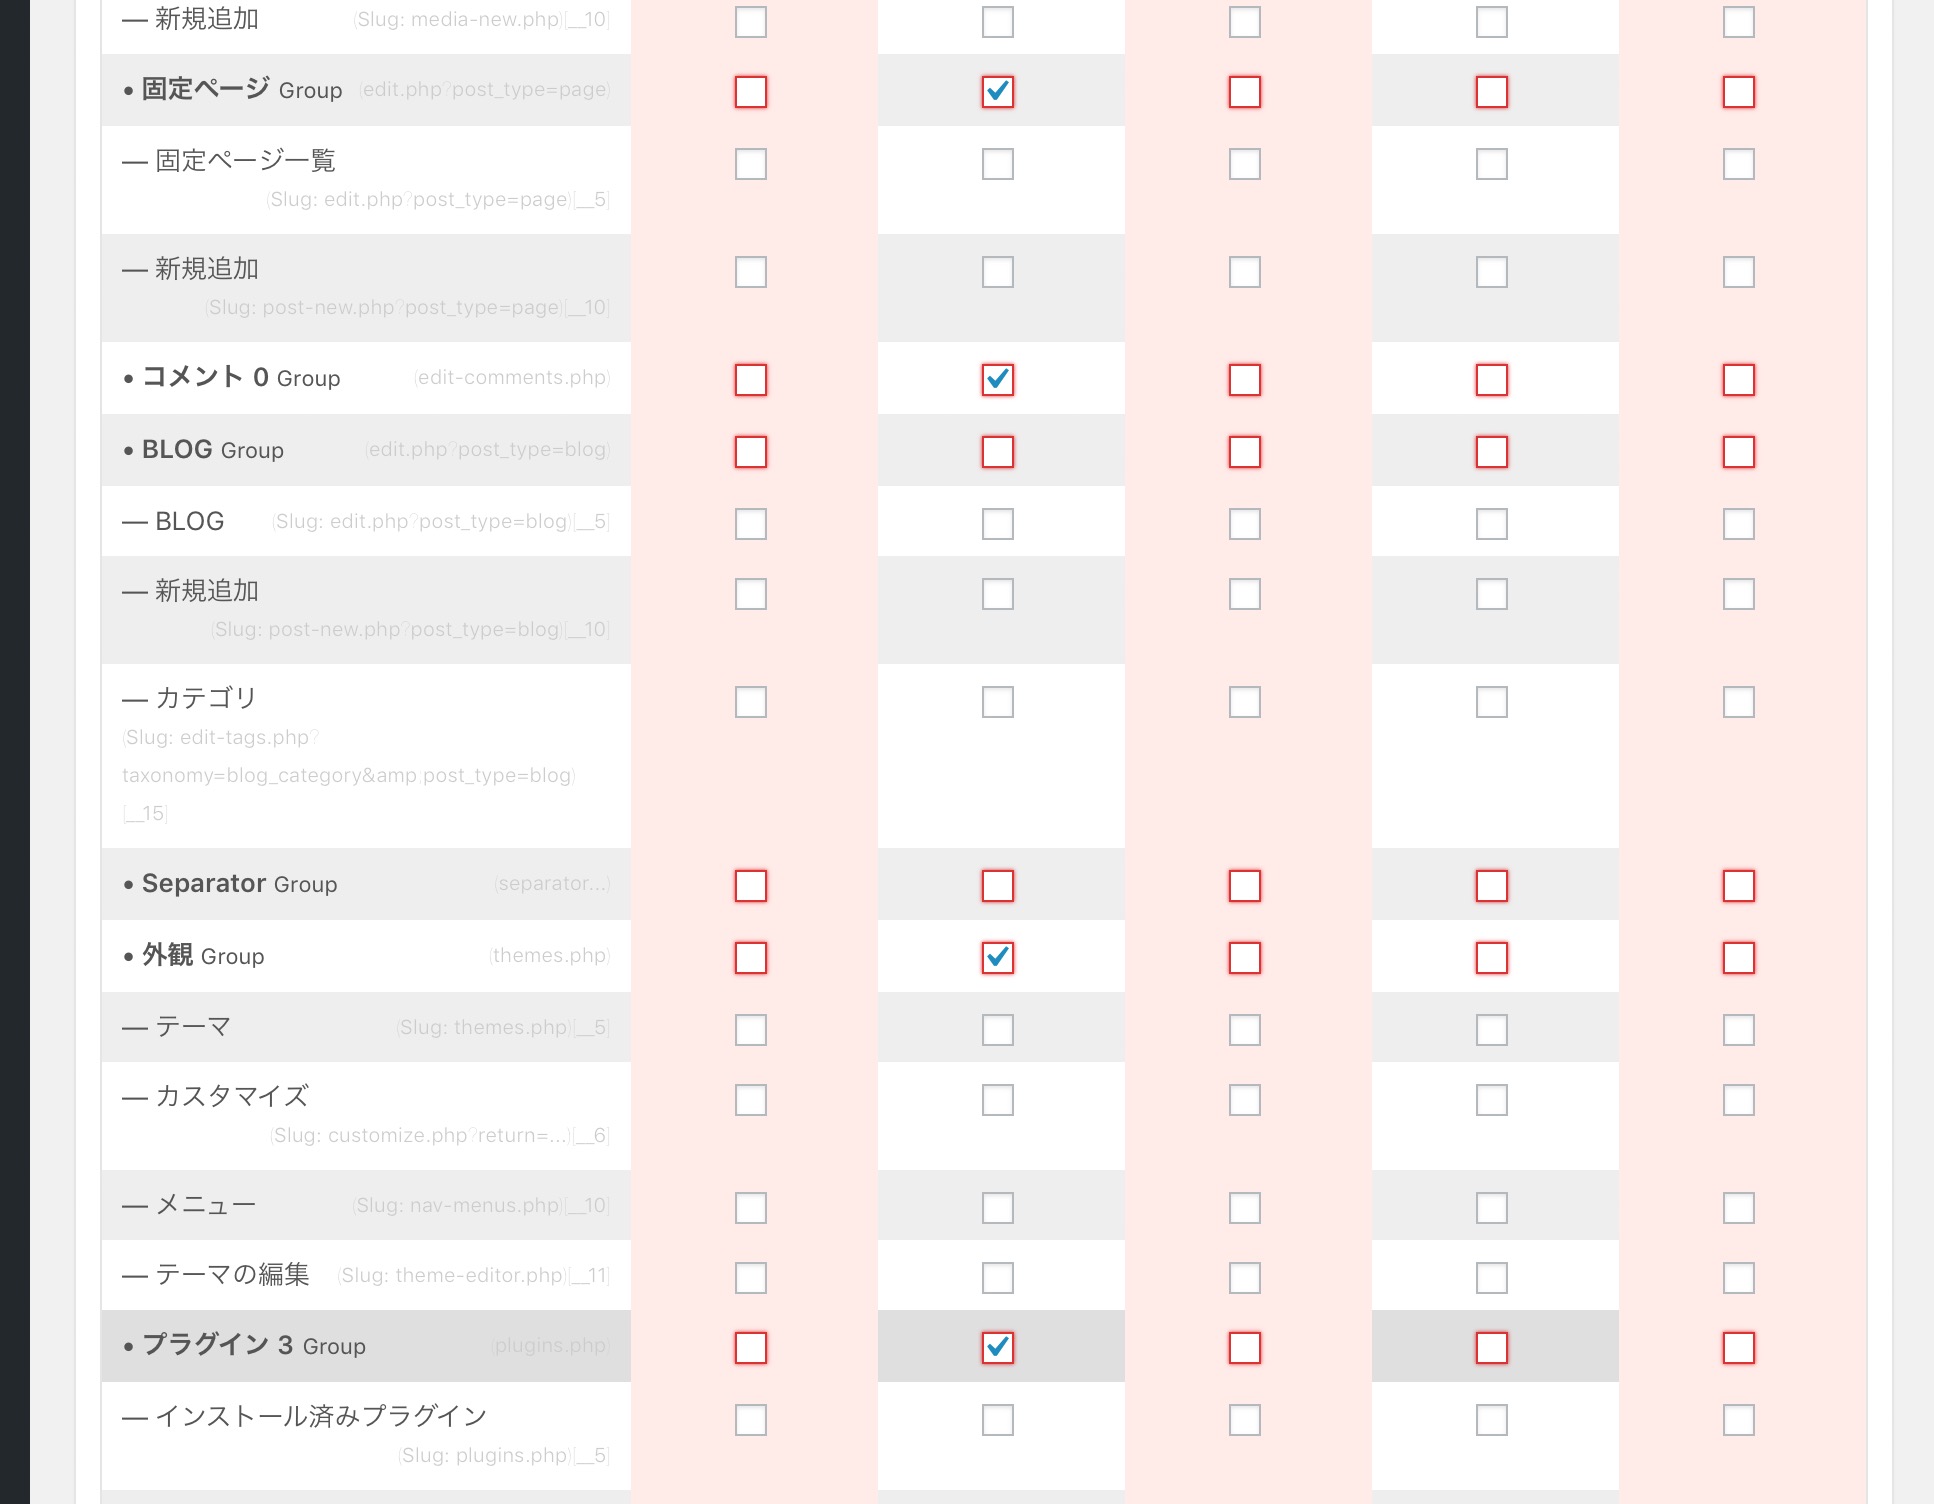Screen dimensions: 1934x1504
Task: Toggle red-bordered icon for Separator Group
Action: pos(750,884)
